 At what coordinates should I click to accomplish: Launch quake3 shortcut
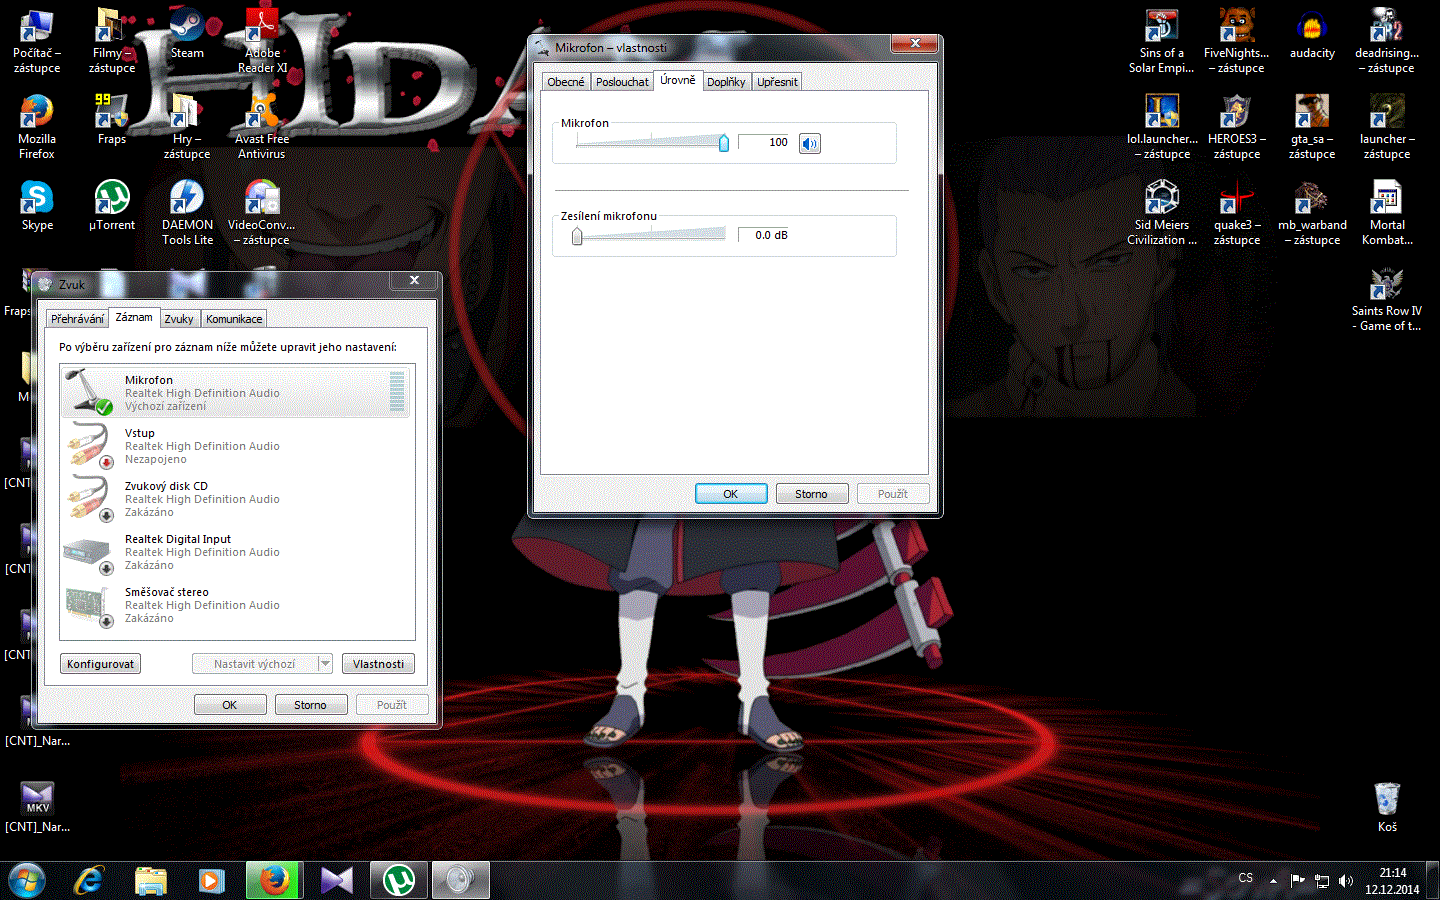tap(1237, 213)
